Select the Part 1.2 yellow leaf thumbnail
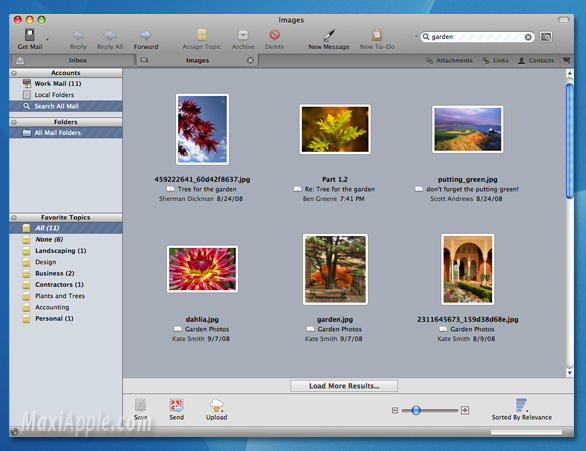 335,129
